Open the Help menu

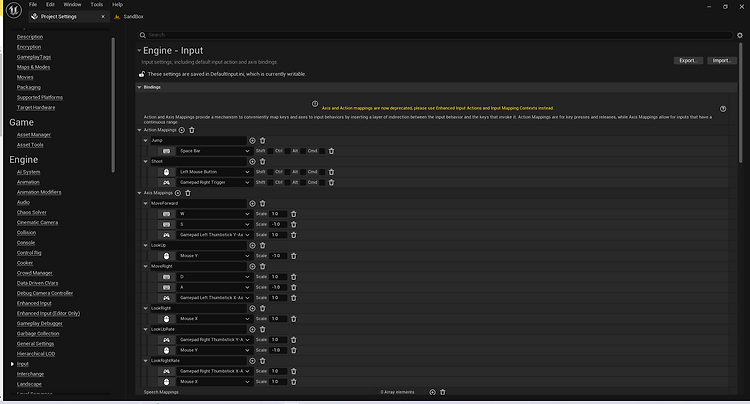[x=117, y=4]
